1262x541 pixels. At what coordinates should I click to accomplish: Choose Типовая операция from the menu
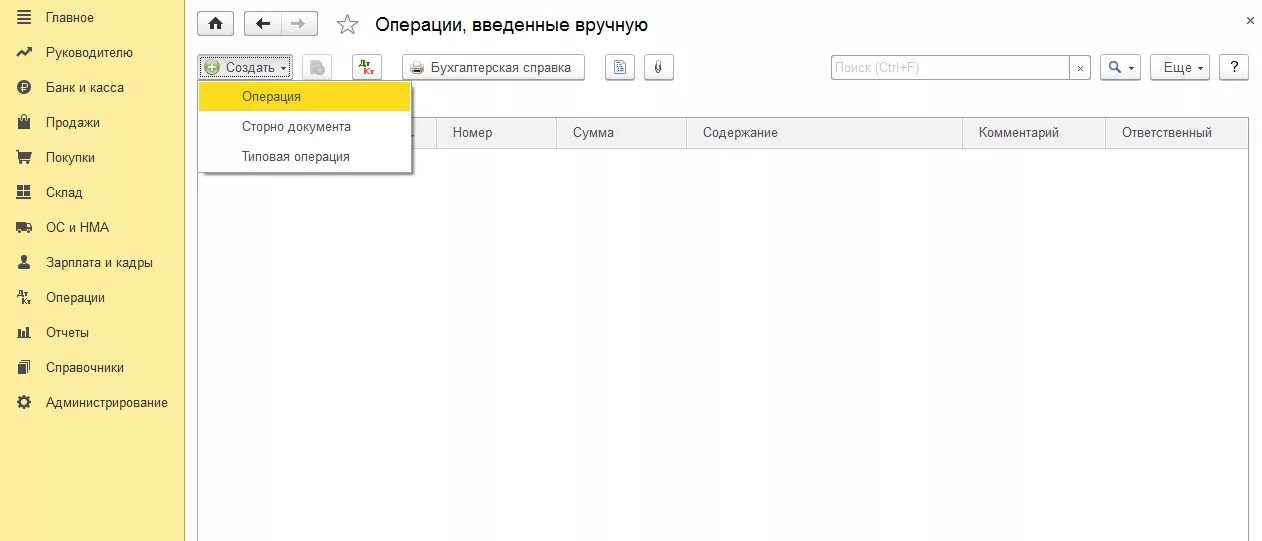pos(304,156)
